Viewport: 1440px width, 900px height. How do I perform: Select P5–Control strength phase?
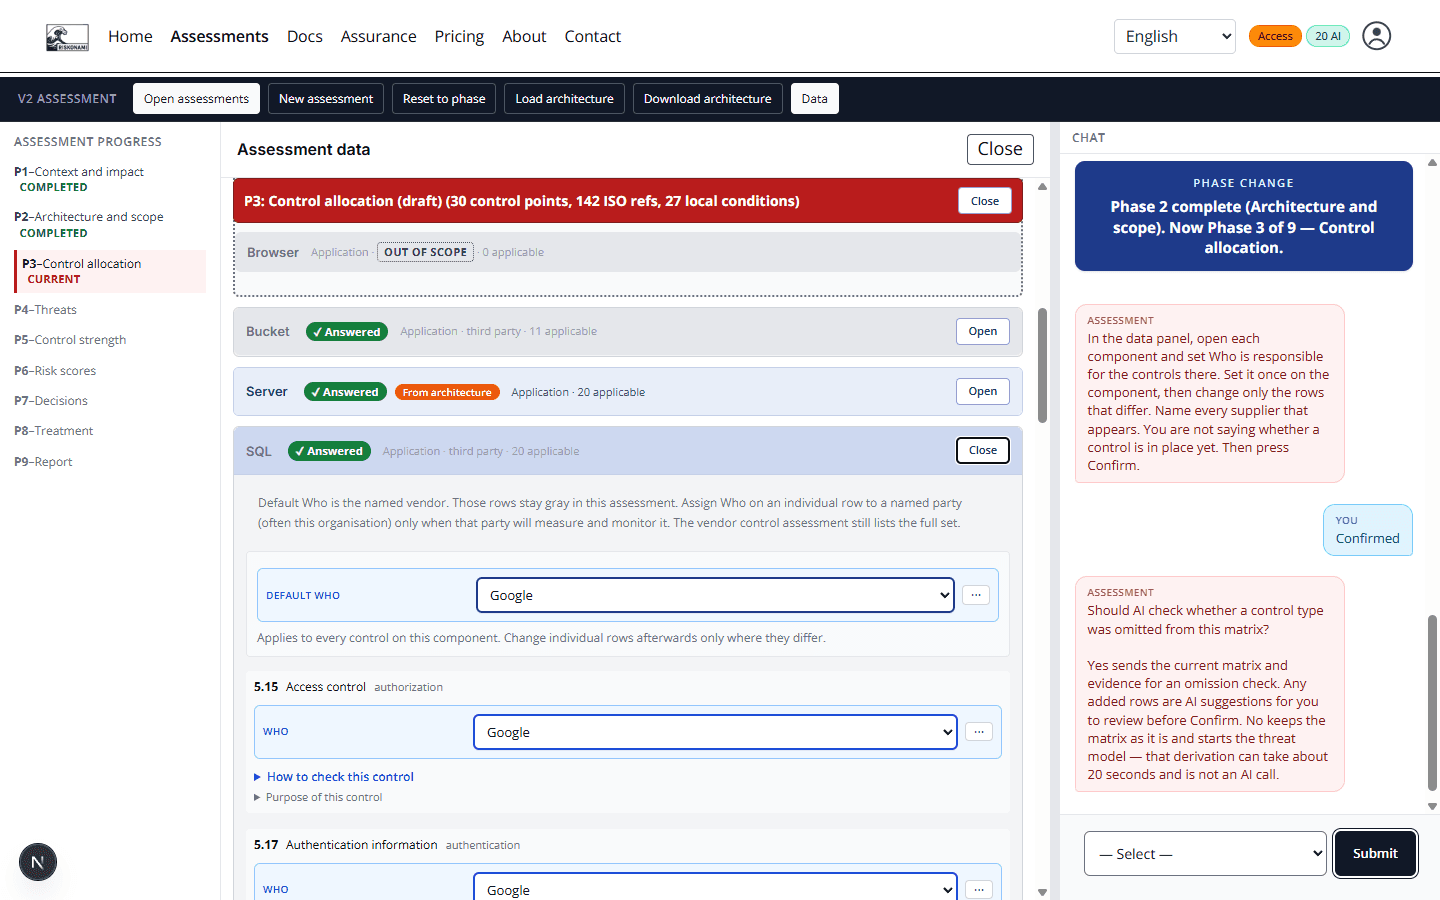70,340
